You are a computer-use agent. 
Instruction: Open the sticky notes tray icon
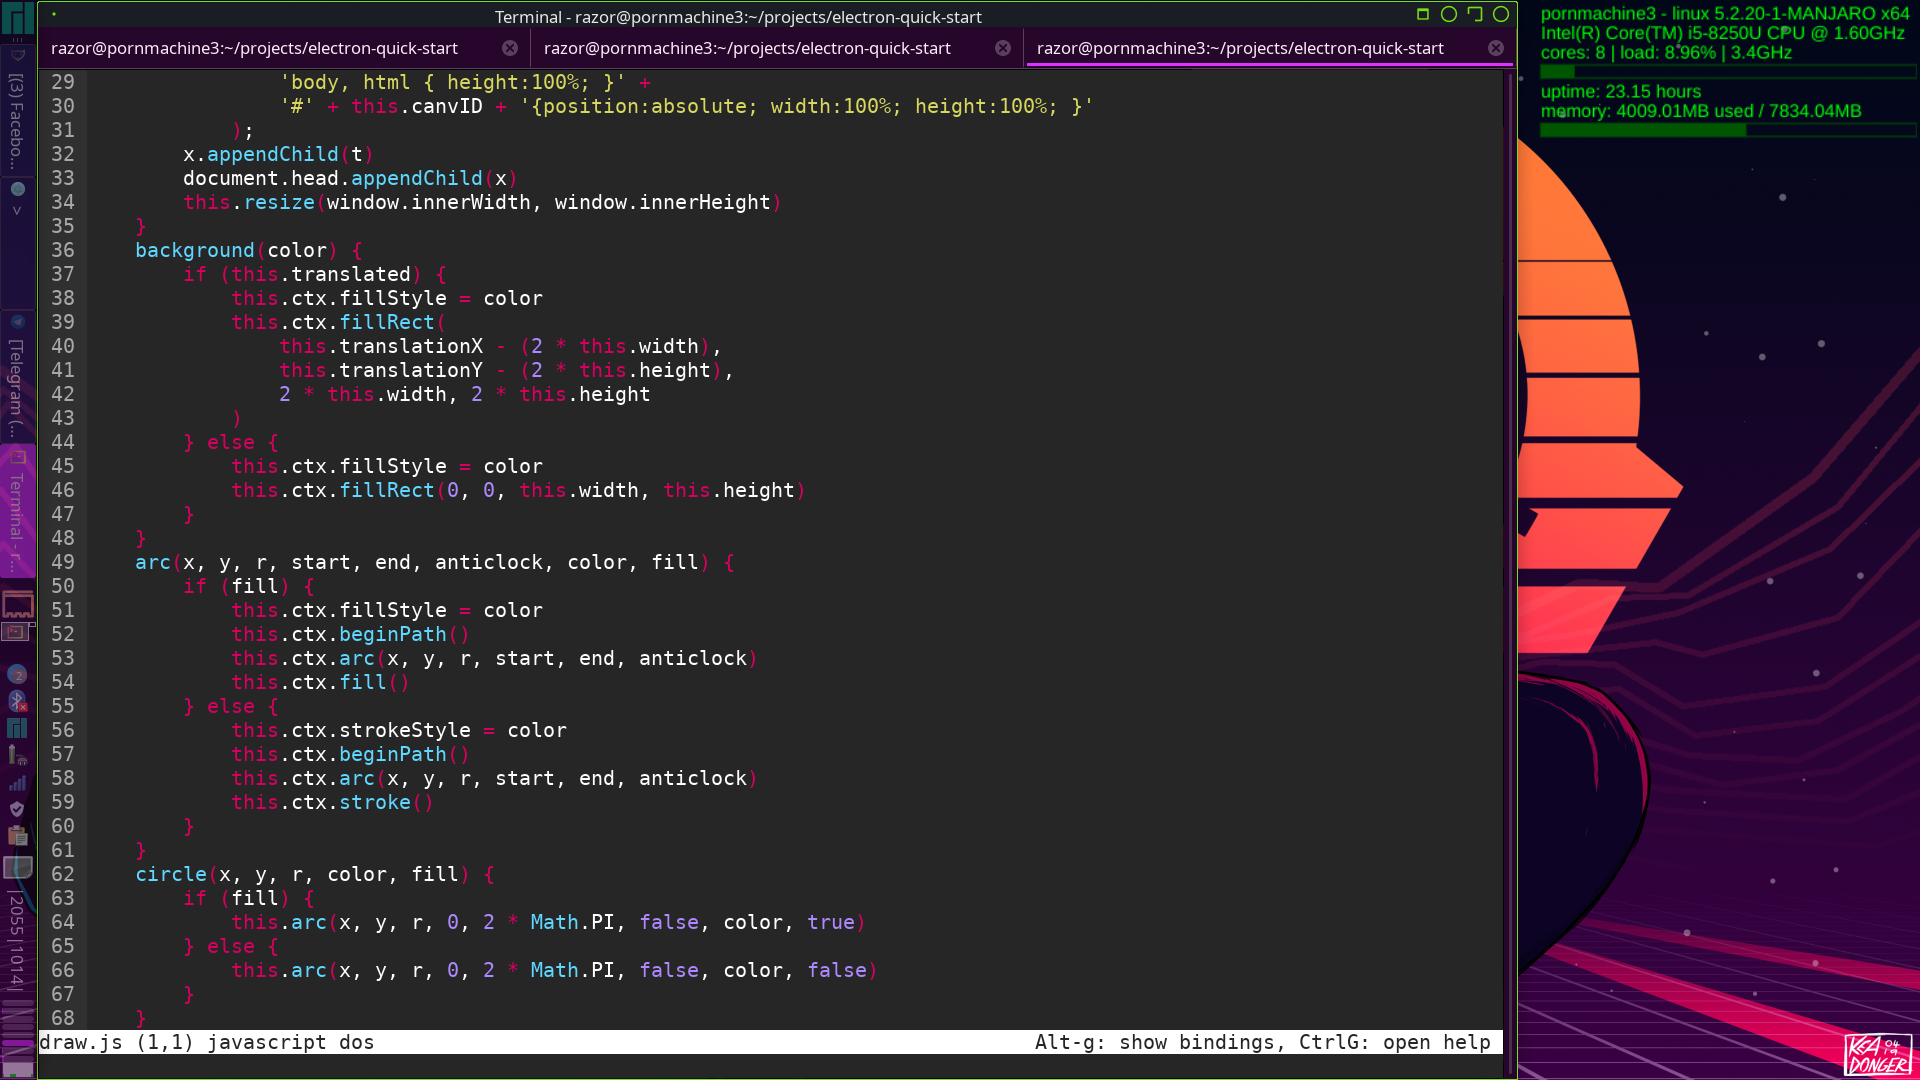17,866
